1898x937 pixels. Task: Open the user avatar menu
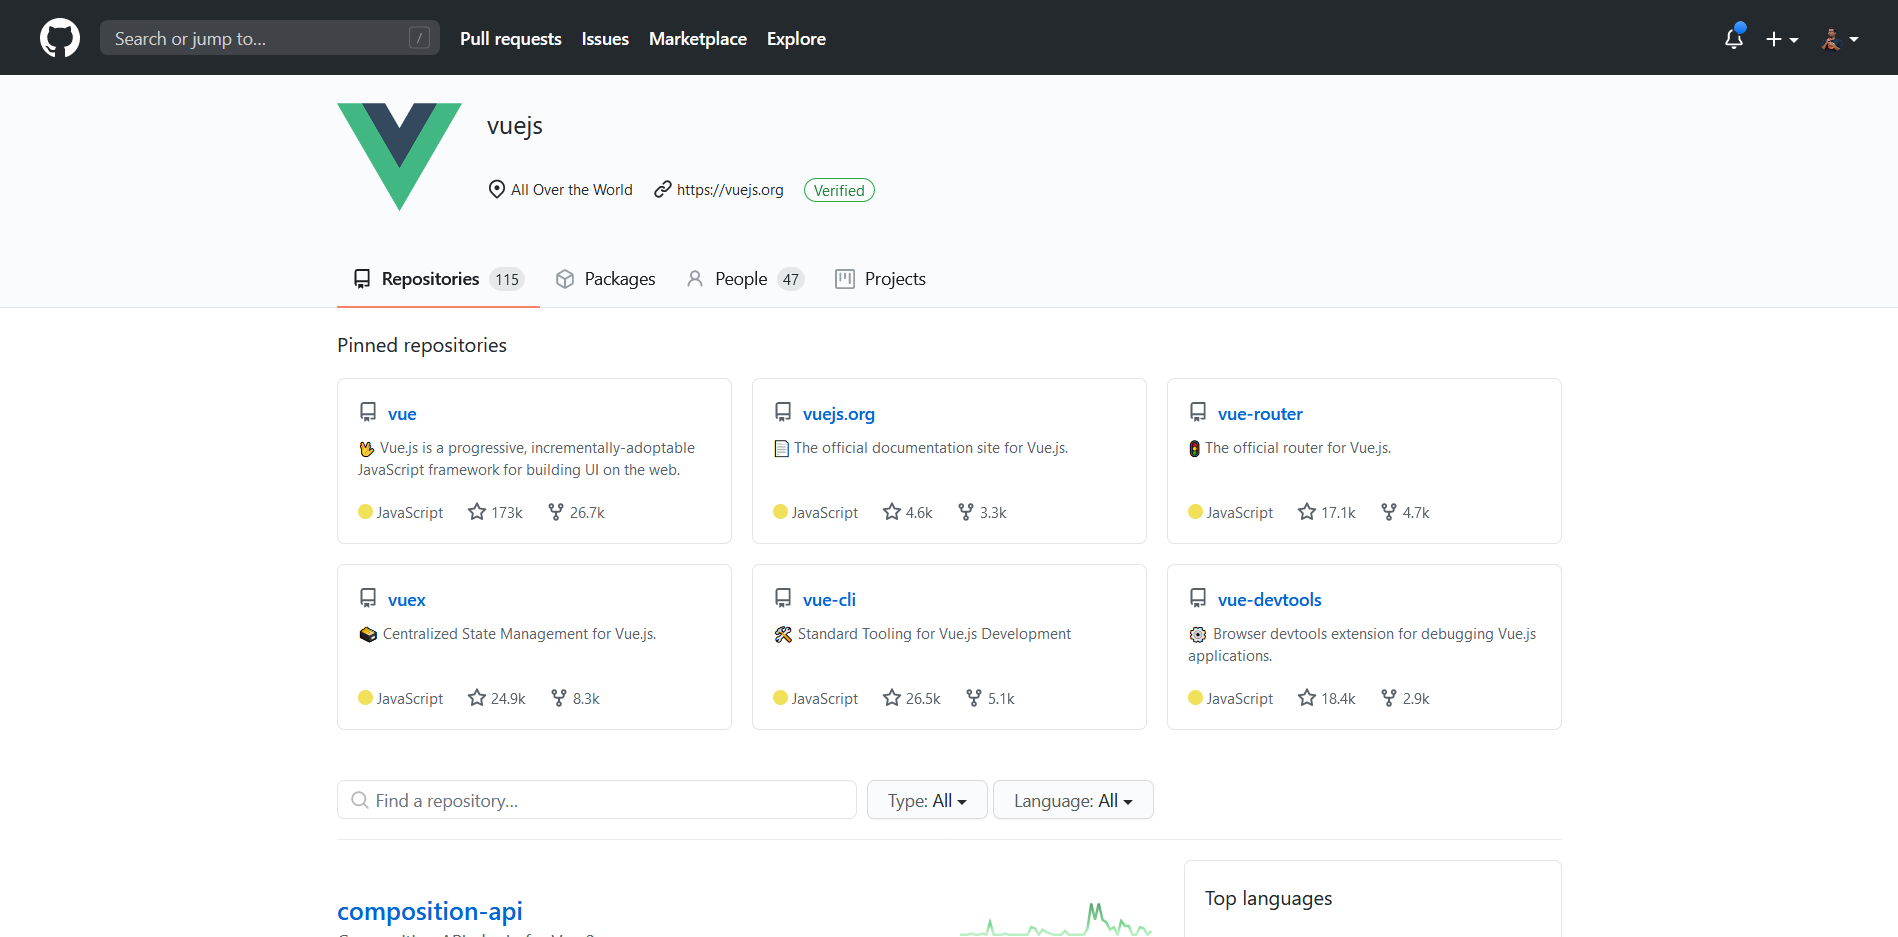tap(1839, 39)
